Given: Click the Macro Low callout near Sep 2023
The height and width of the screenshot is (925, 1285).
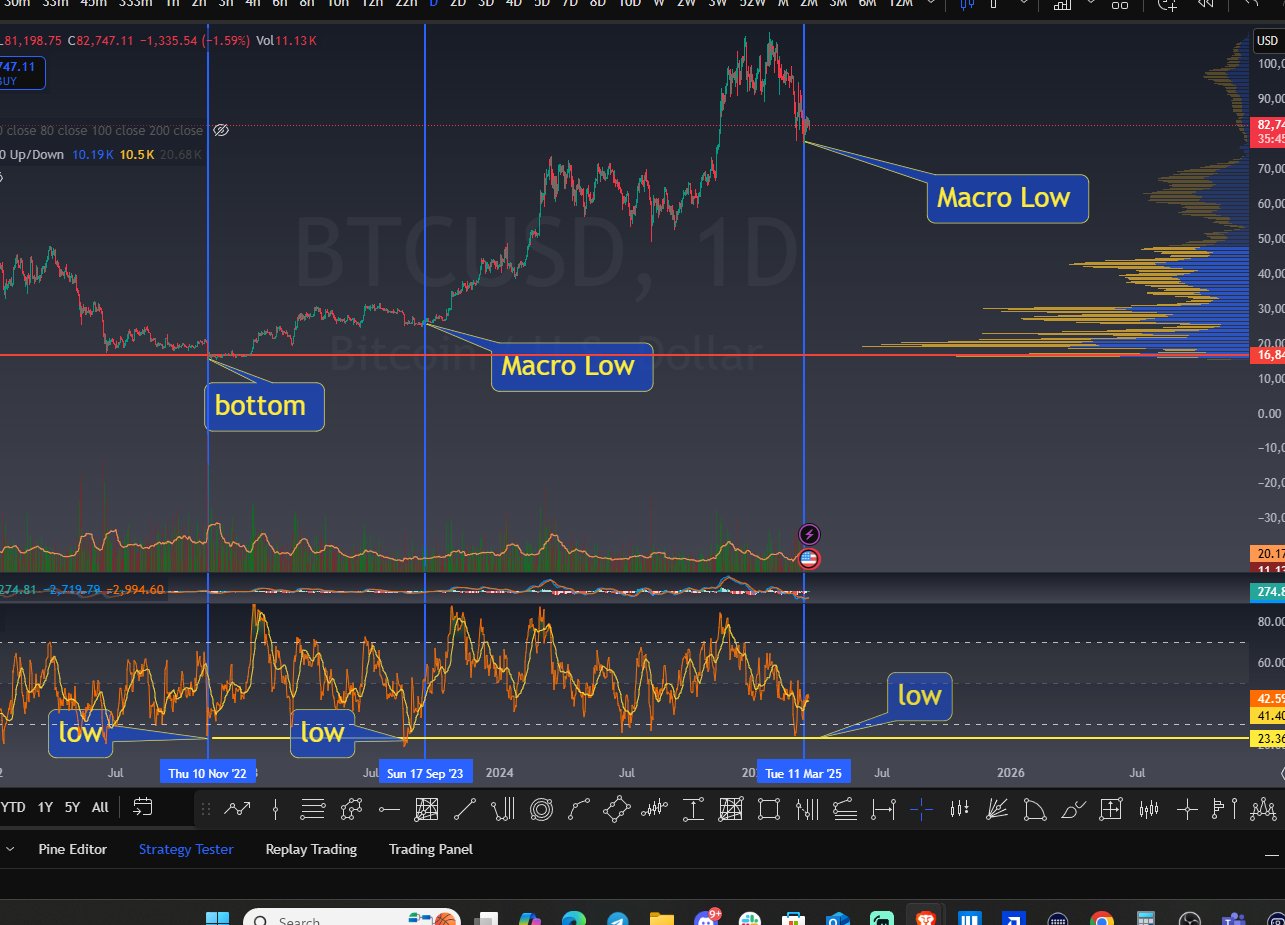Looking at the screenshot, I should pos(572,366).
